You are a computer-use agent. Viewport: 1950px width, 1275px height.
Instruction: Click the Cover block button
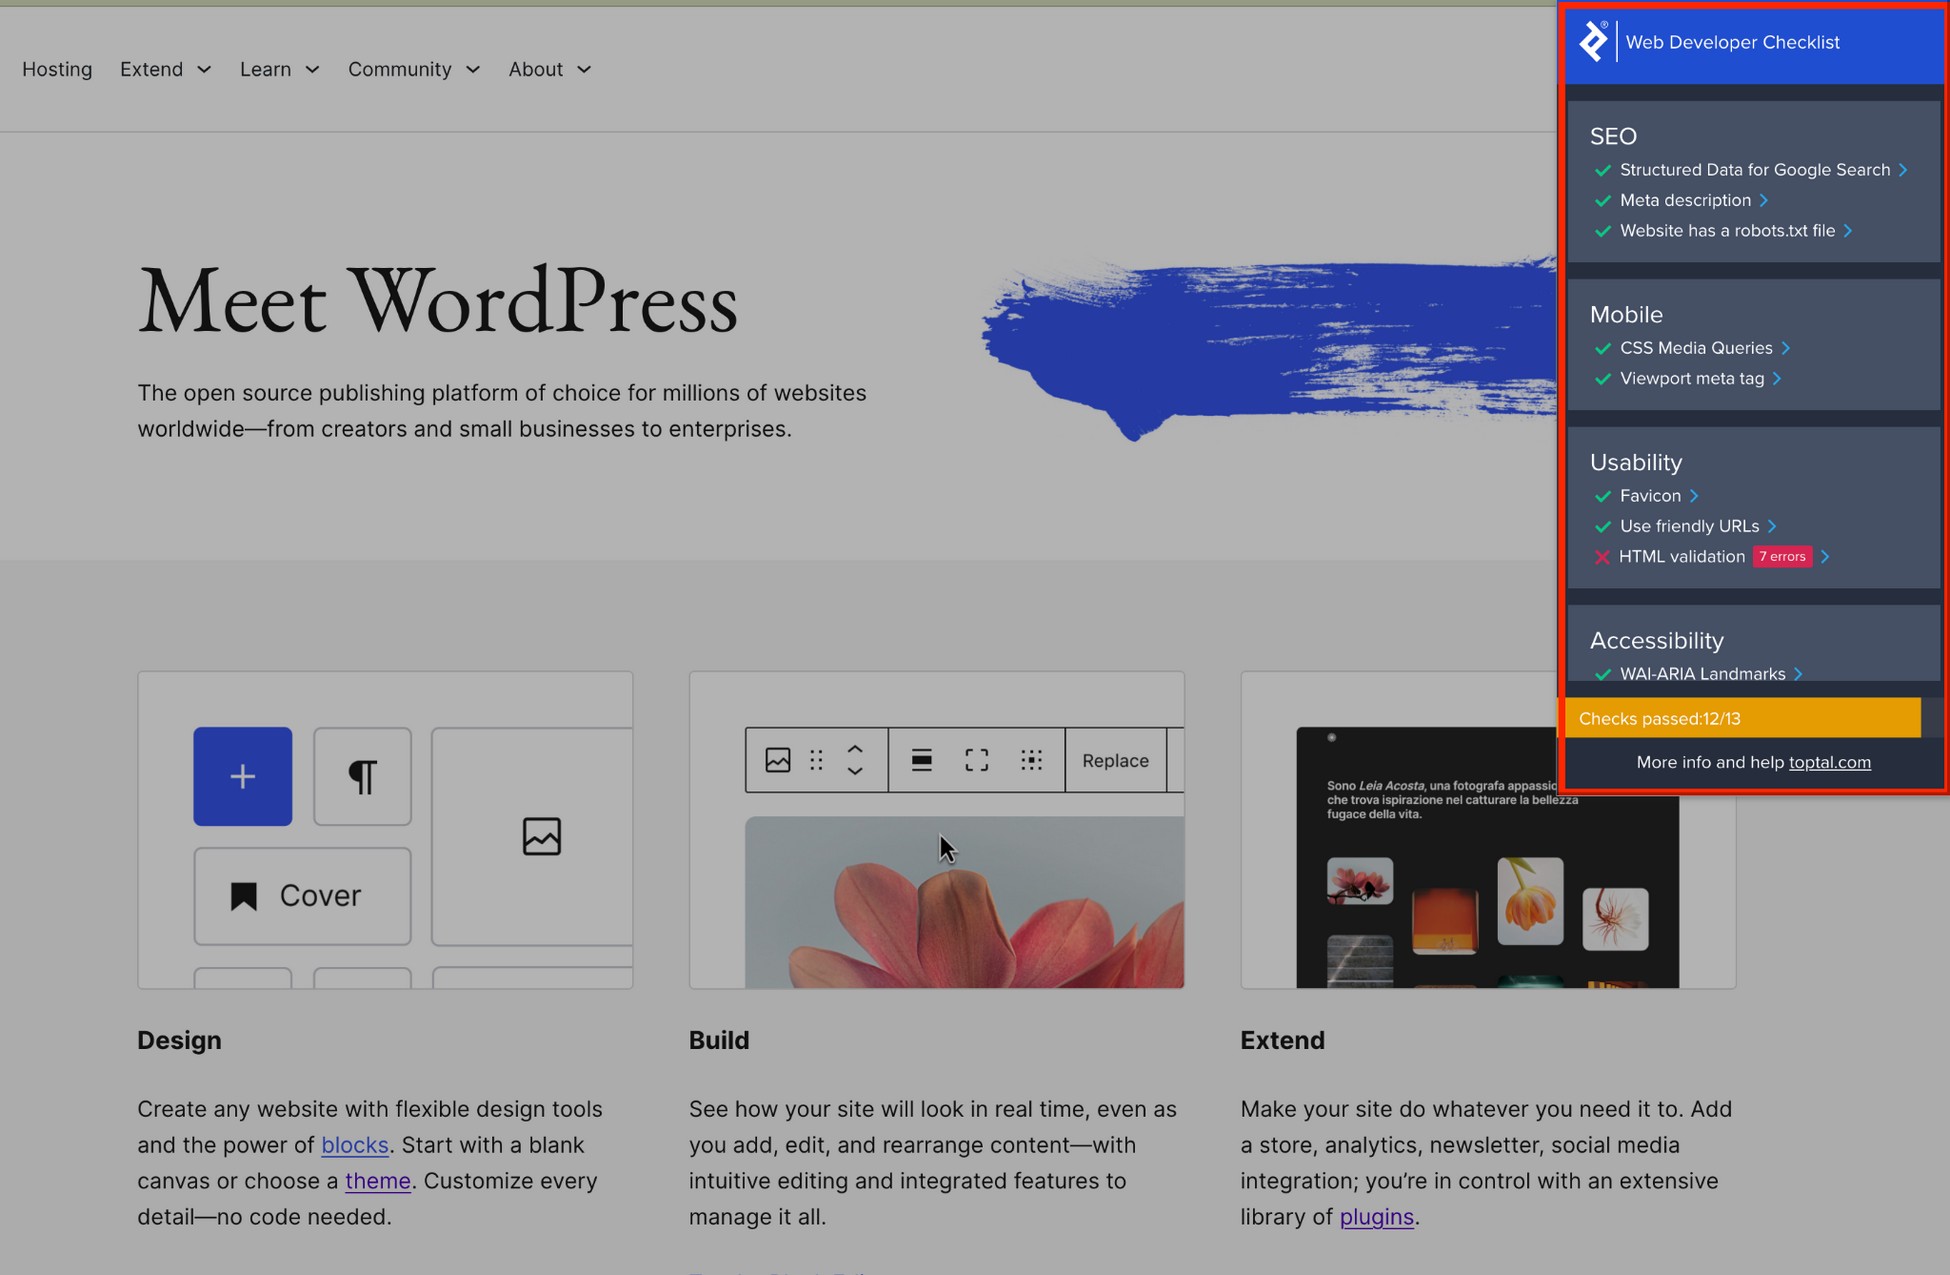click(302, 896)
